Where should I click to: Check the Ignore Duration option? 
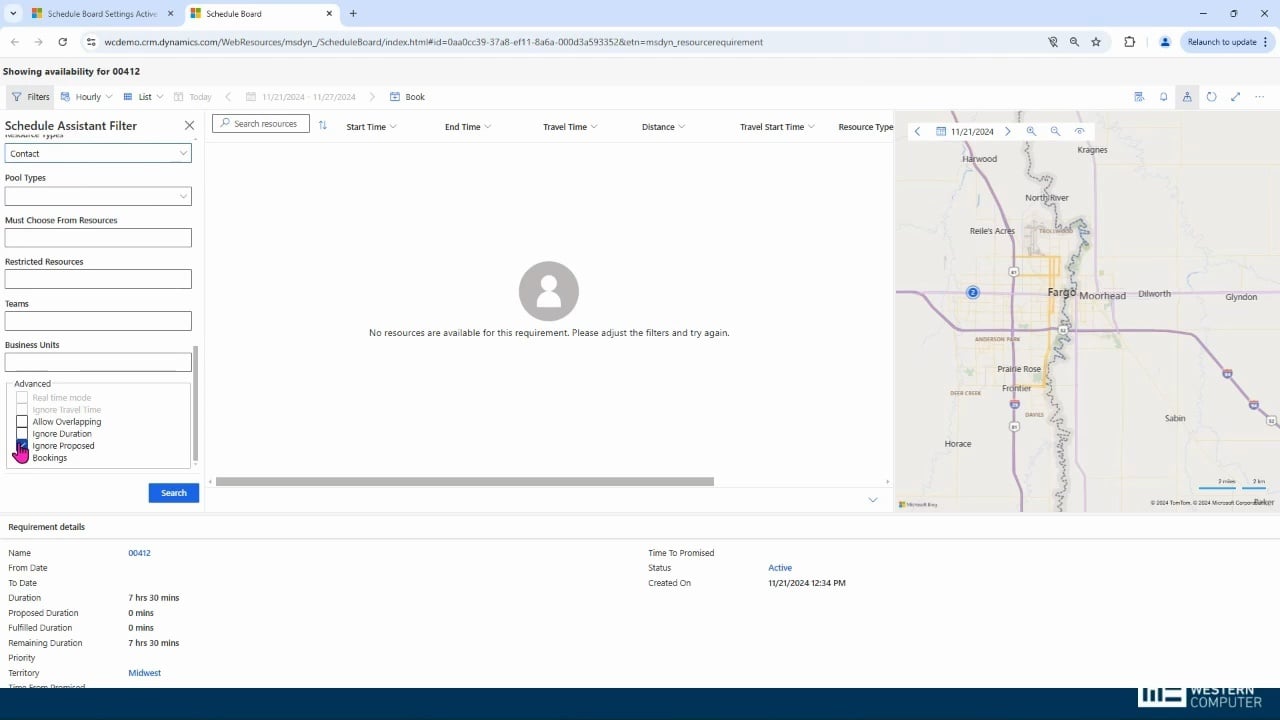(22, 433)
